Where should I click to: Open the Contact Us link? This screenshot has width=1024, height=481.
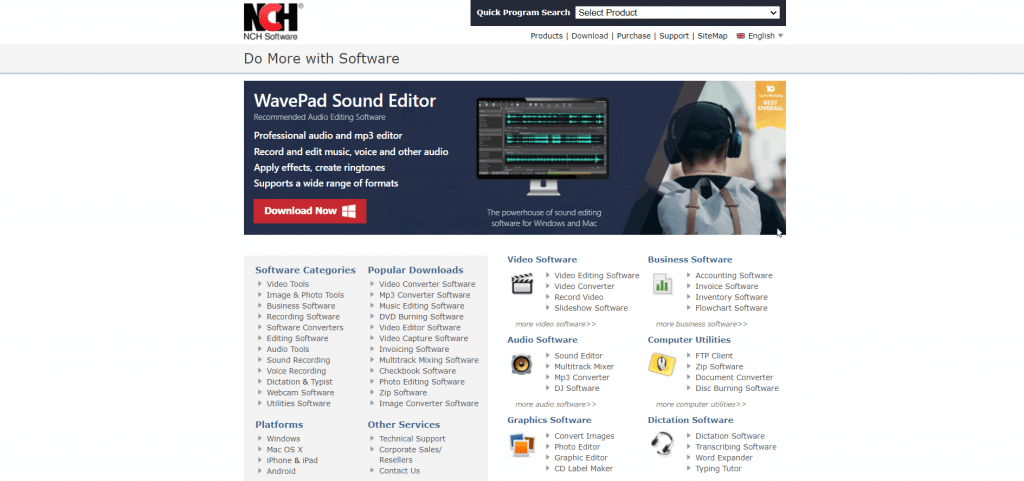[x=399, y=471]
